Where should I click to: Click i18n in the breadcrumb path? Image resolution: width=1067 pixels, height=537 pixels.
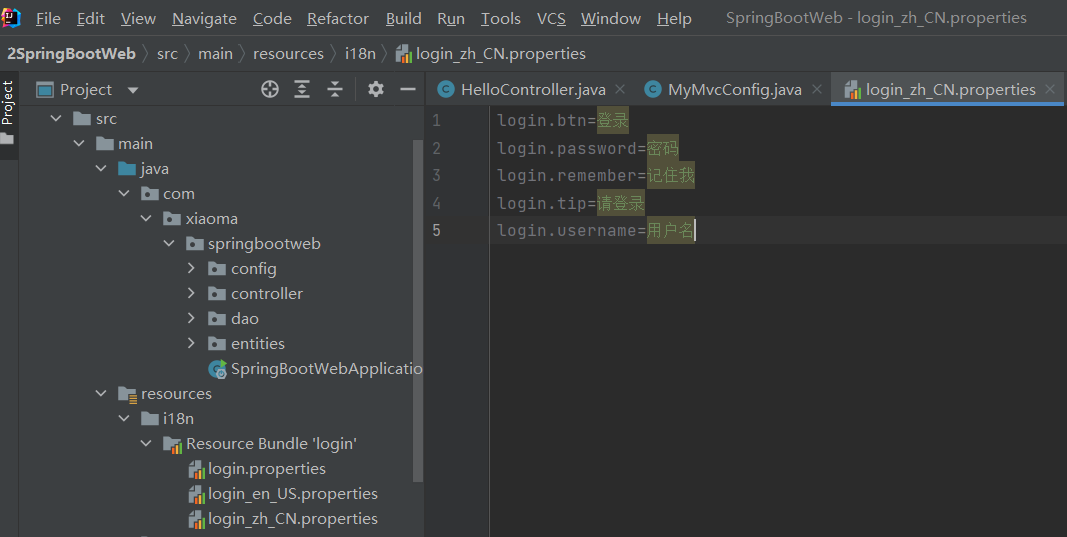(x=360, y=54)
